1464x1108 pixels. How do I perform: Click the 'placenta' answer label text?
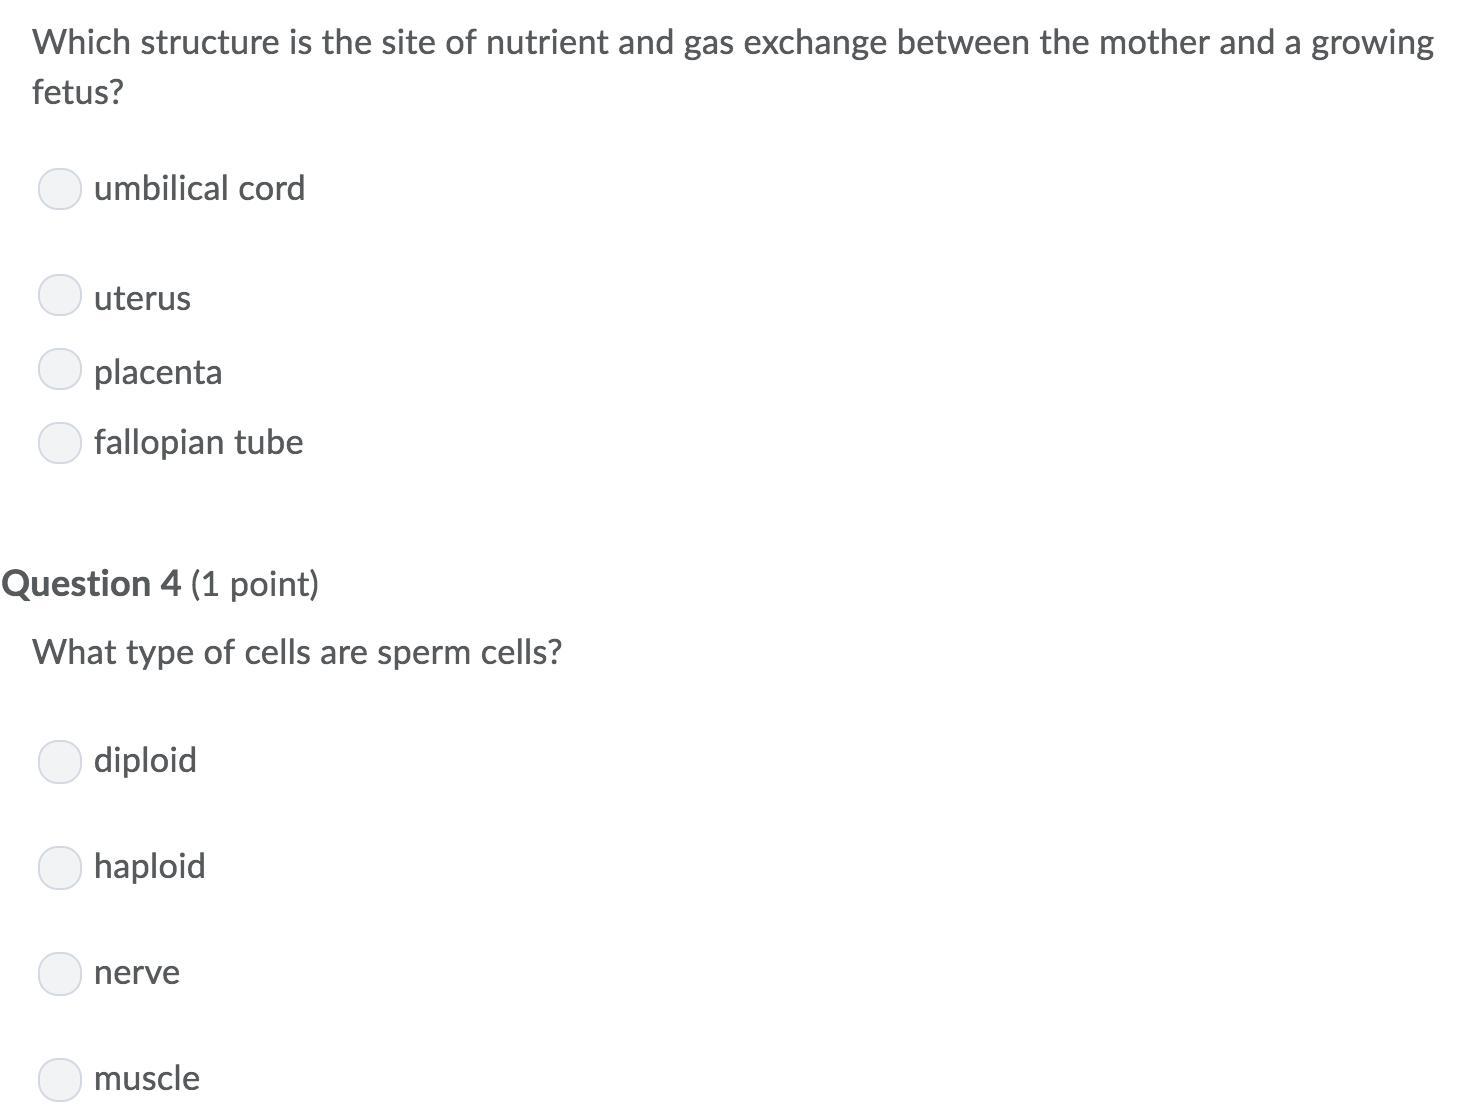pos(158,372)
